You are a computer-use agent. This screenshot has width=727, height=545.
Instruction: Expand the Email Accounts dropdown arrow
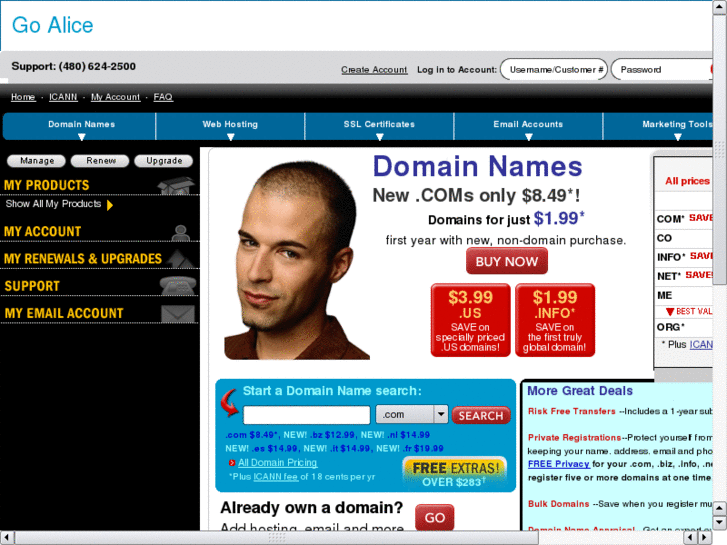(529, 137)
